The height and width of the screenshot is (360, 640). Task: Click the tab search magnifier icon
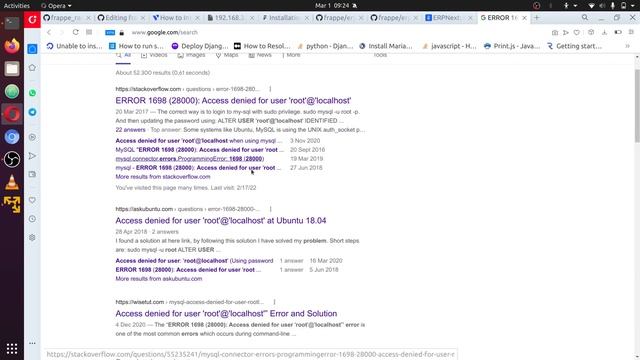(x=585, y=18)
